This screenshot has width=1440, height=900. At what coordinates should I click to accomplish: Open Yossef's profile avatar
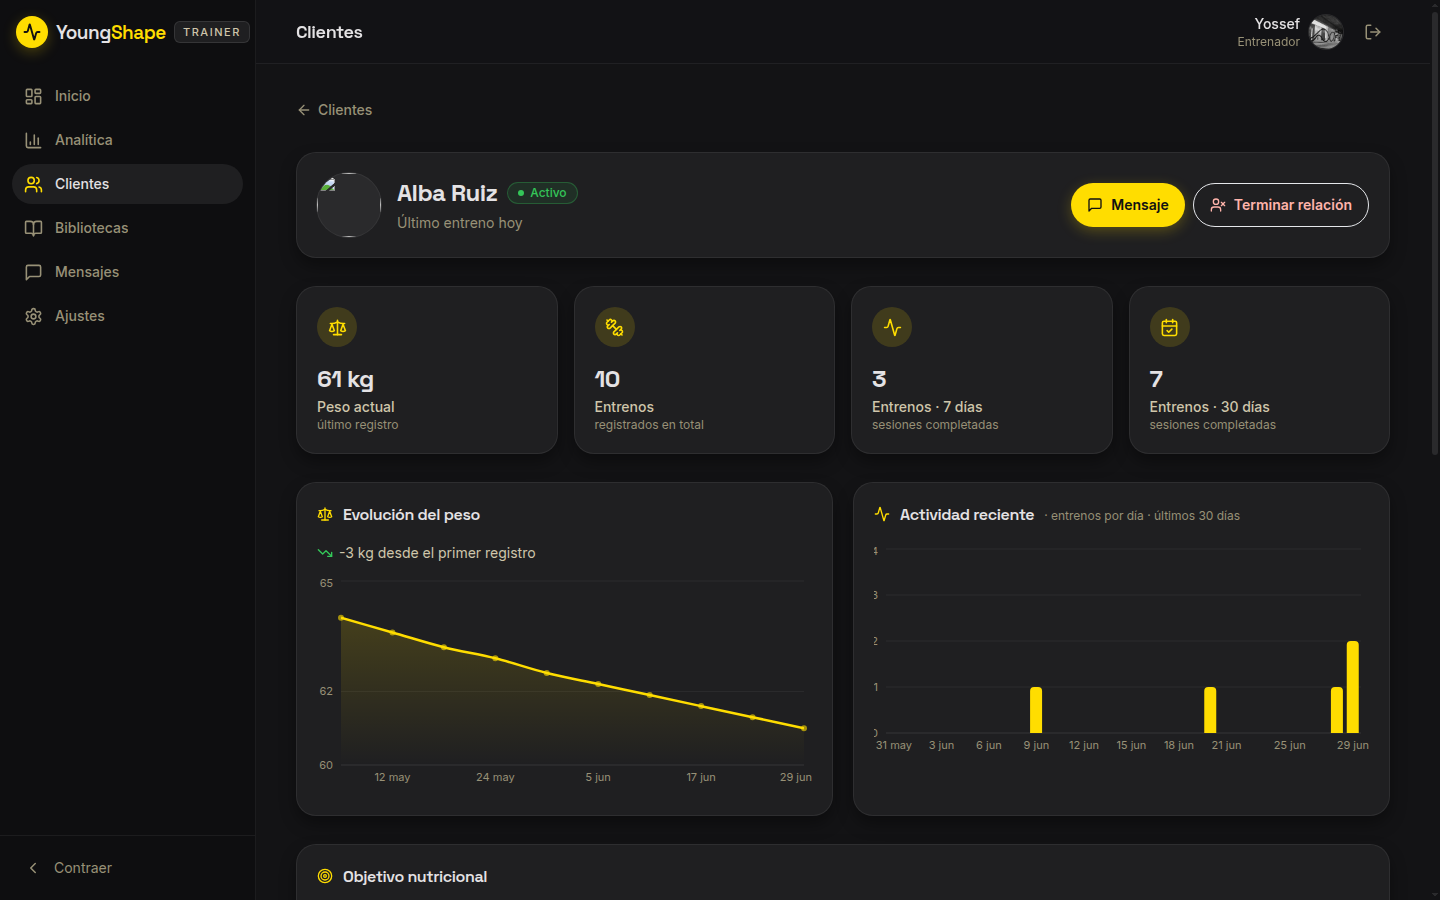coord(1326,32)
